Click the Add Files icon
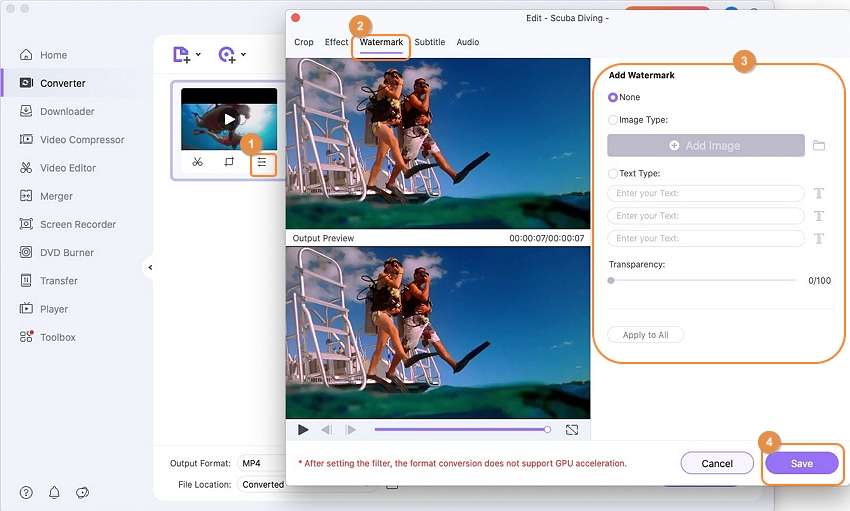Screen dimensions: 850x511 [x=182, y=55]
